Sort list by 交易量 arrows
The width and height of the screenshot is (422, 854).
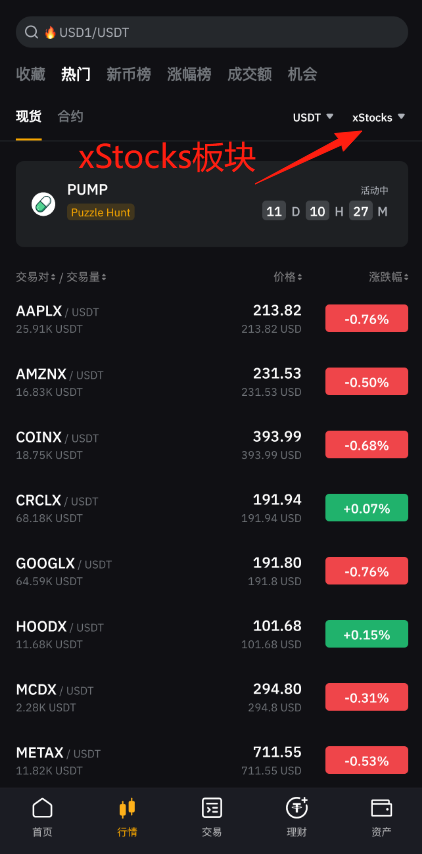pyautogui.click(x=103, y=277)
